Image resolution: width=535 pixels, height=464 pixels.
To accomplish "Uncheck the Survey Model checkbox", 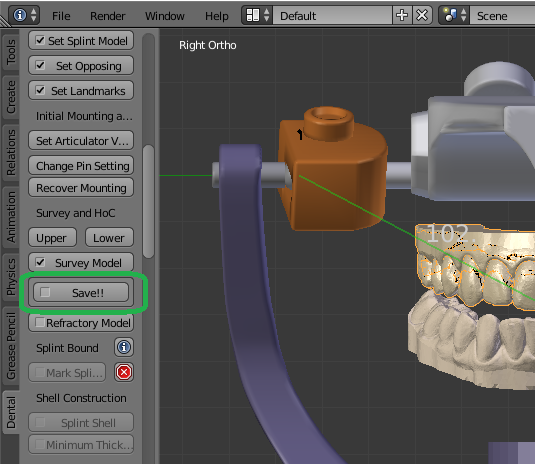I will [x=40, y=262].
